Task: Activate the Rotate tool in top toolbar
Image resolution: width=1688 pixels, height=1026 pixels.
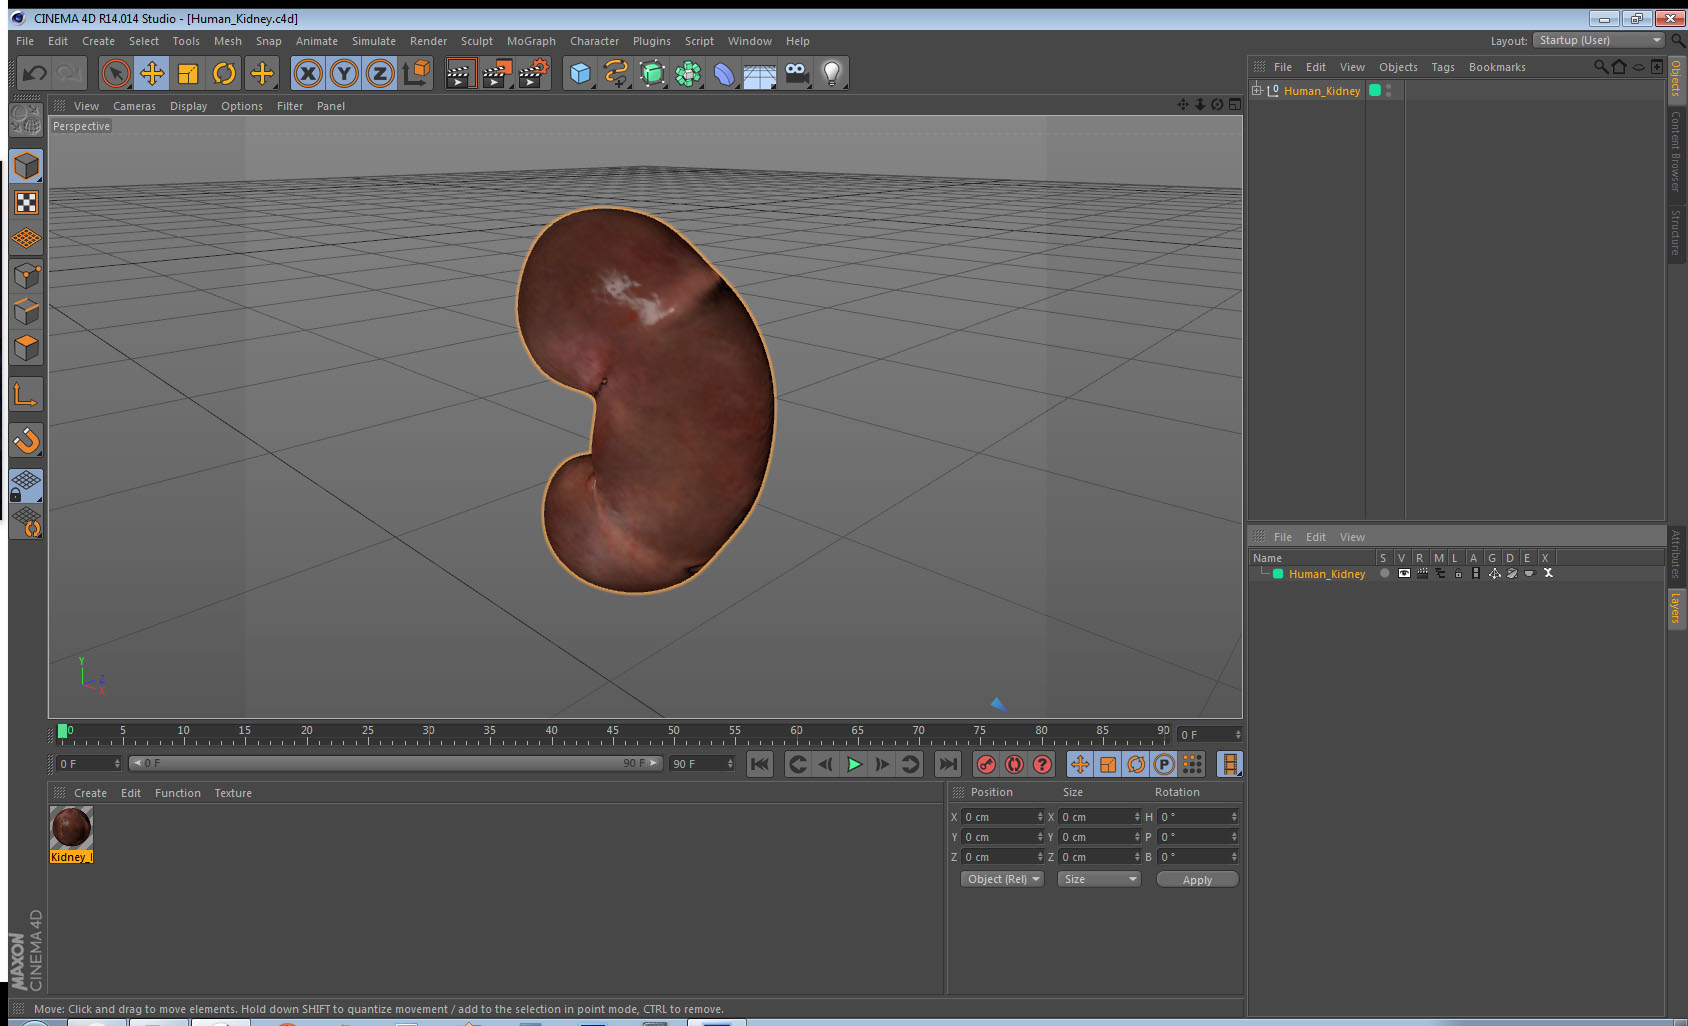Action: pyautogui.click(x=224, y=73)
